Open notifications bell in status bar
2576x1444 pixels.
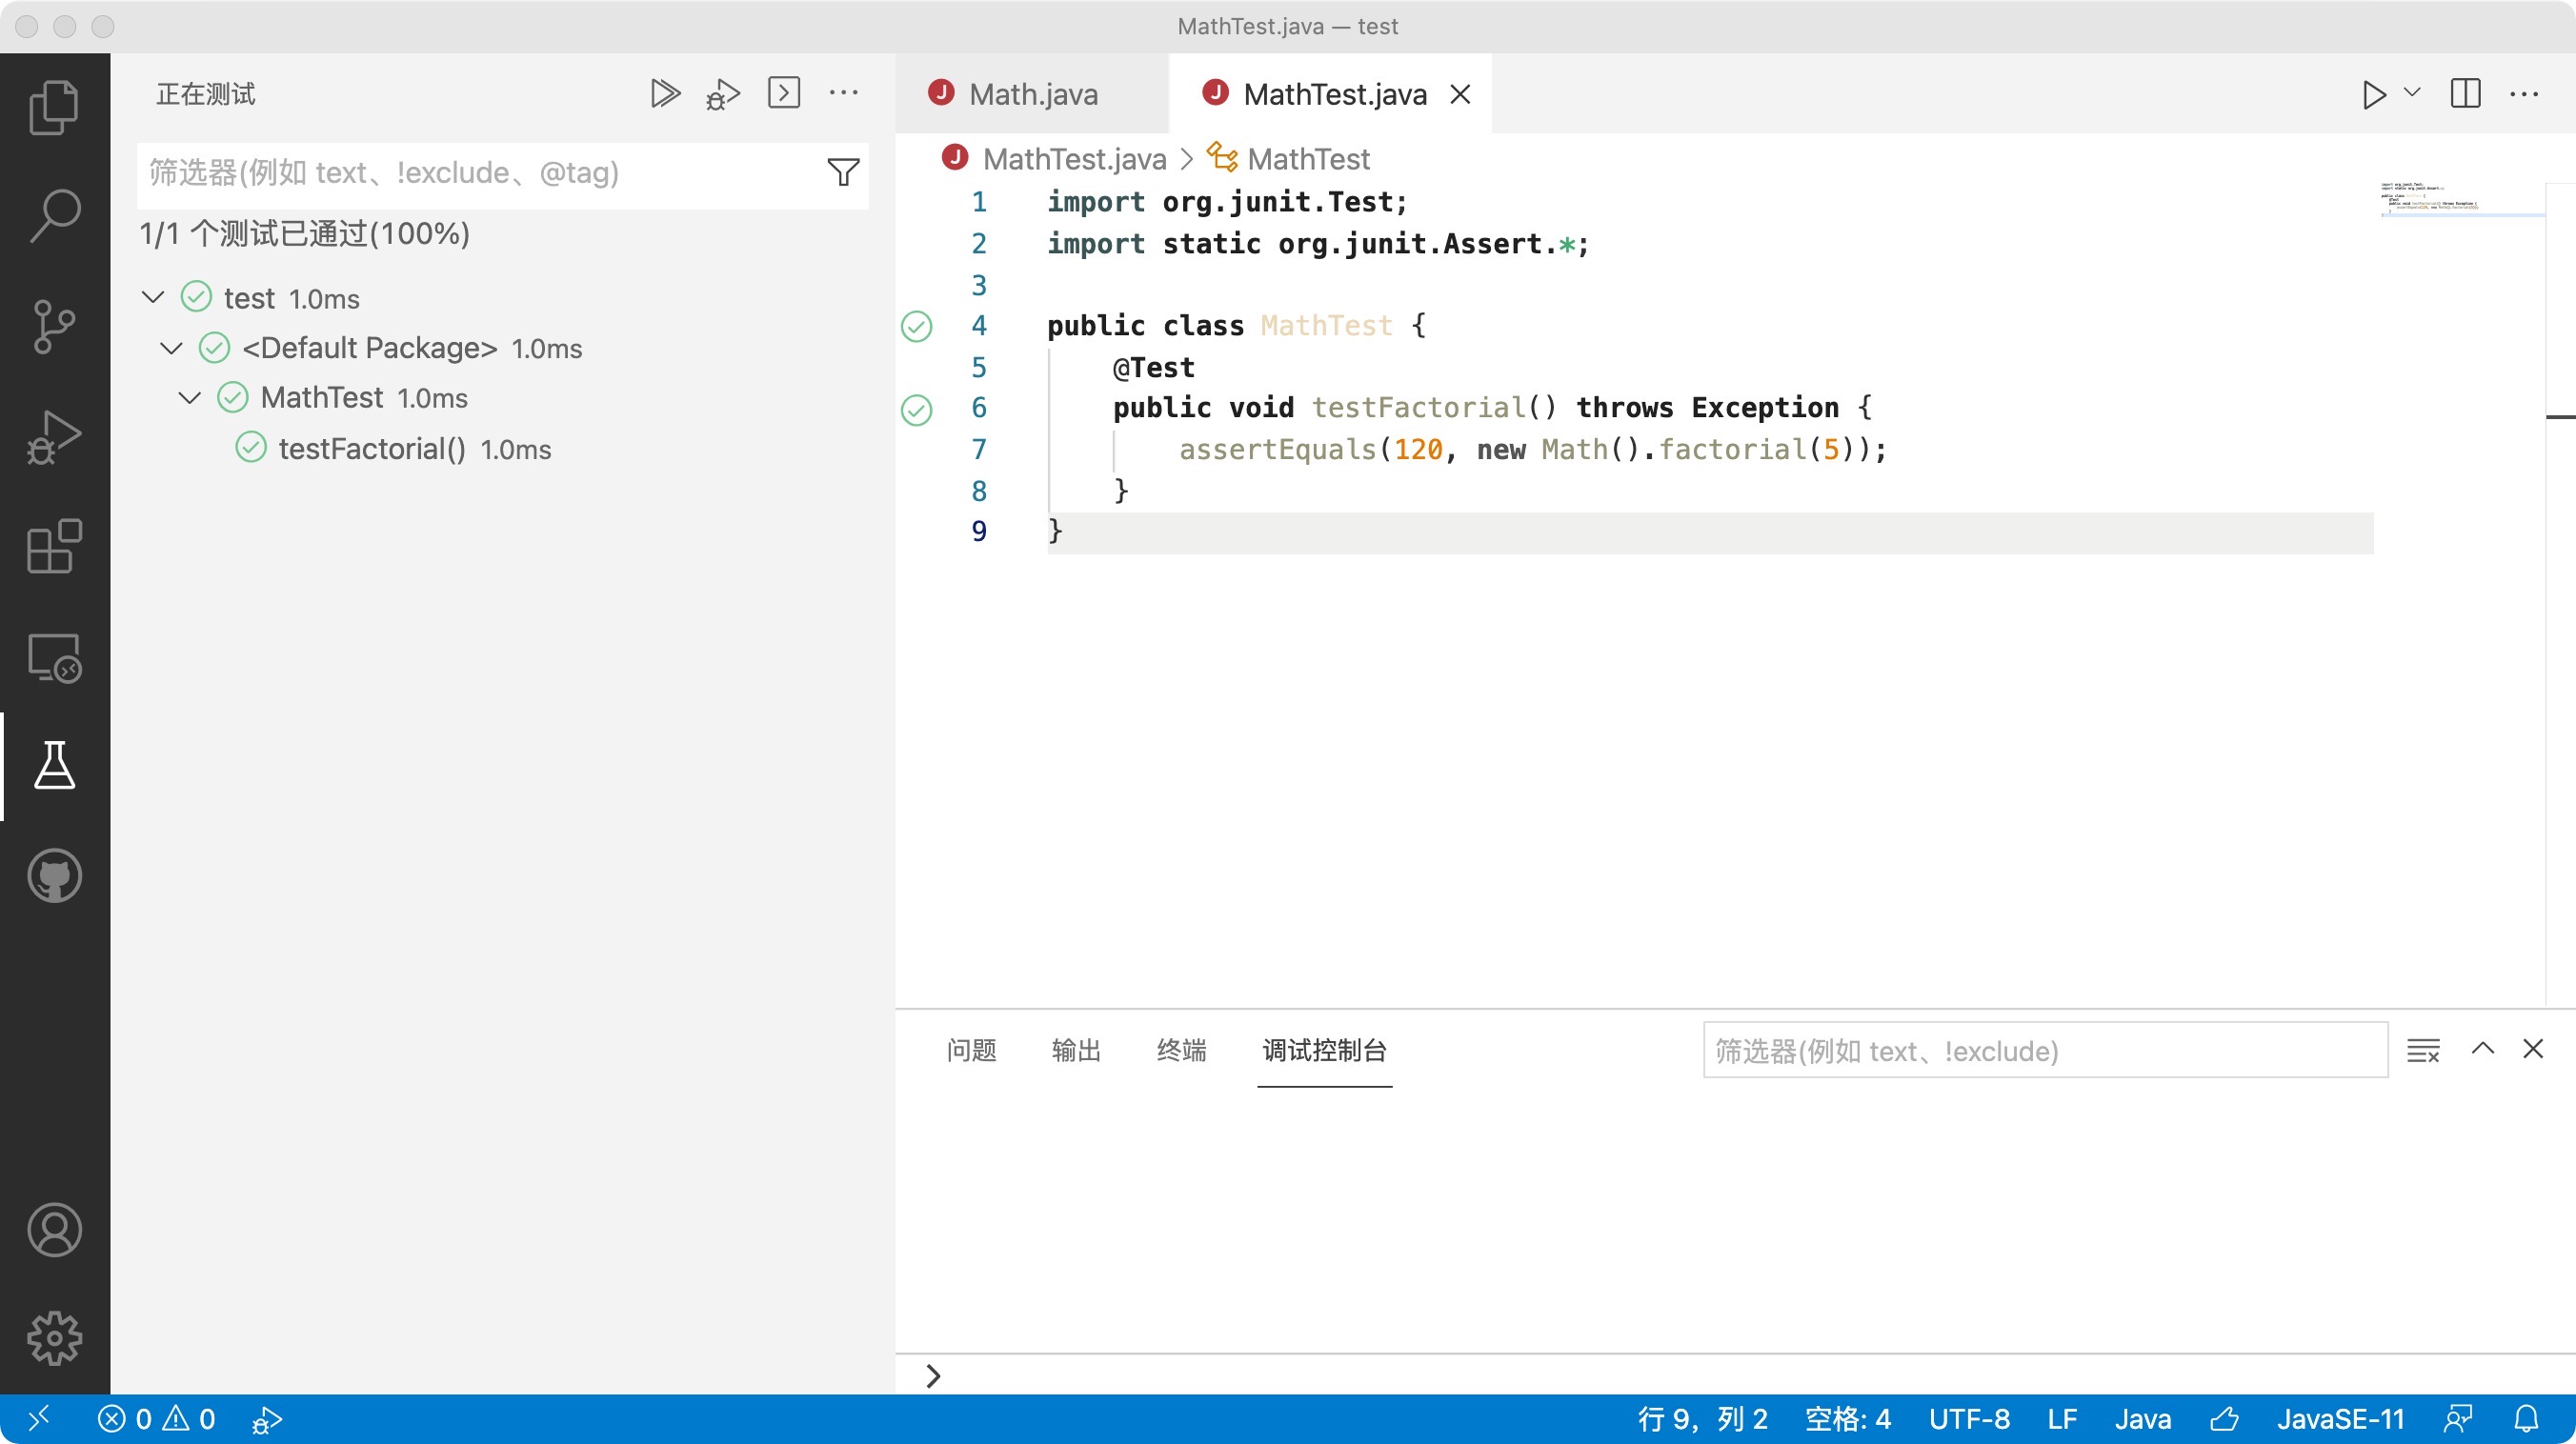(2526, 1419)
